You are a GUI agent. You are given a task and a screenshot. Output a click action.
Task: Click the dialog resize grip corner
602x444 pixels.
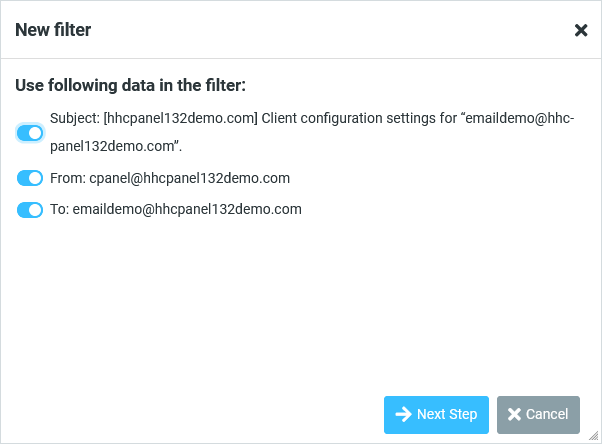click(594, 436)
